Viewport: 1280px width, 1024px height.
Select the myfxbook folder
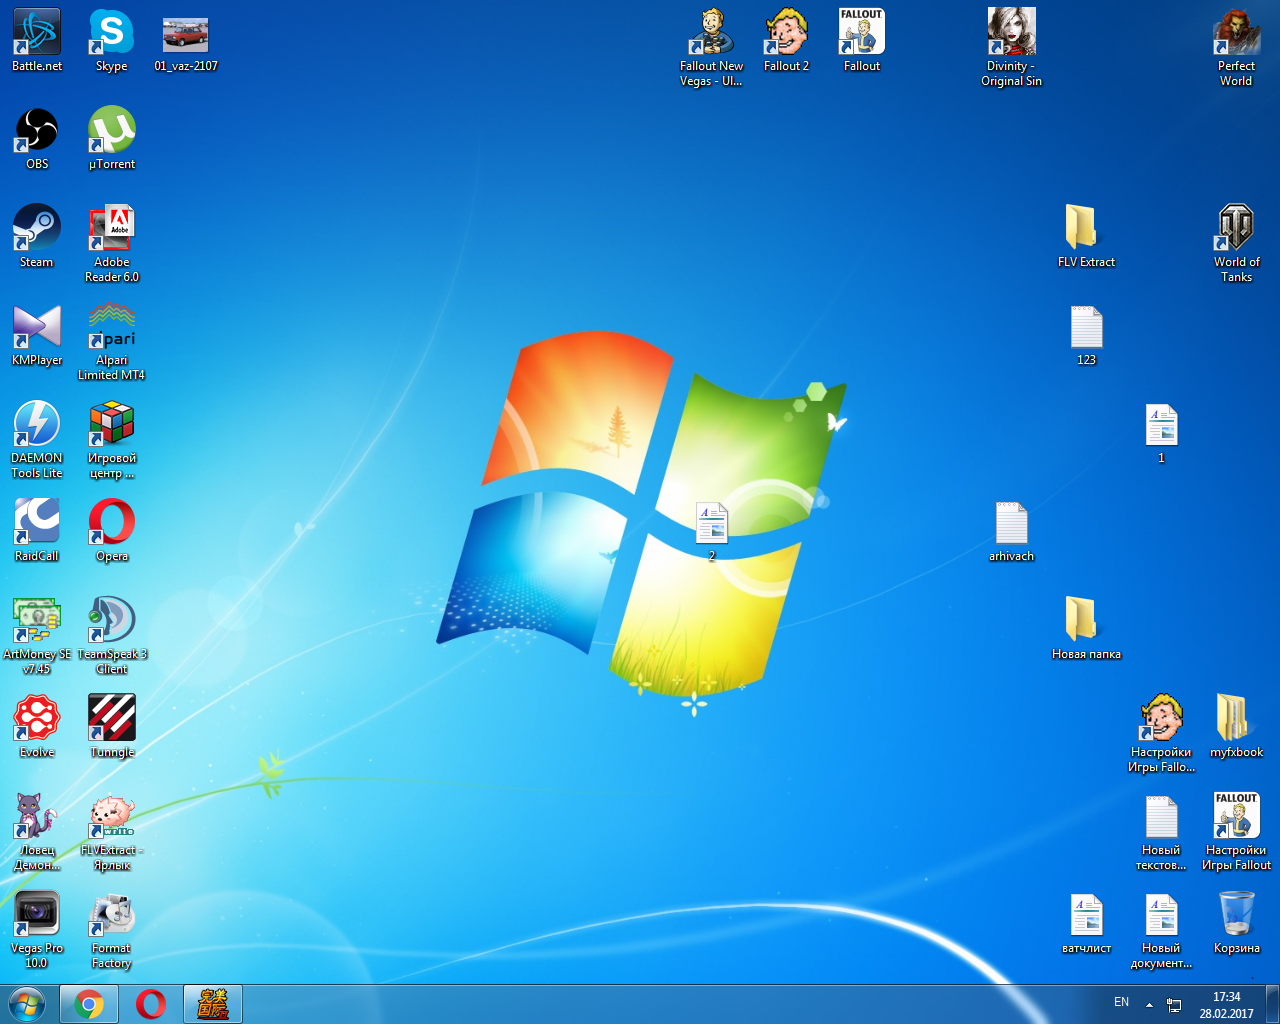pyautogui.click(x=1237, y=727)
